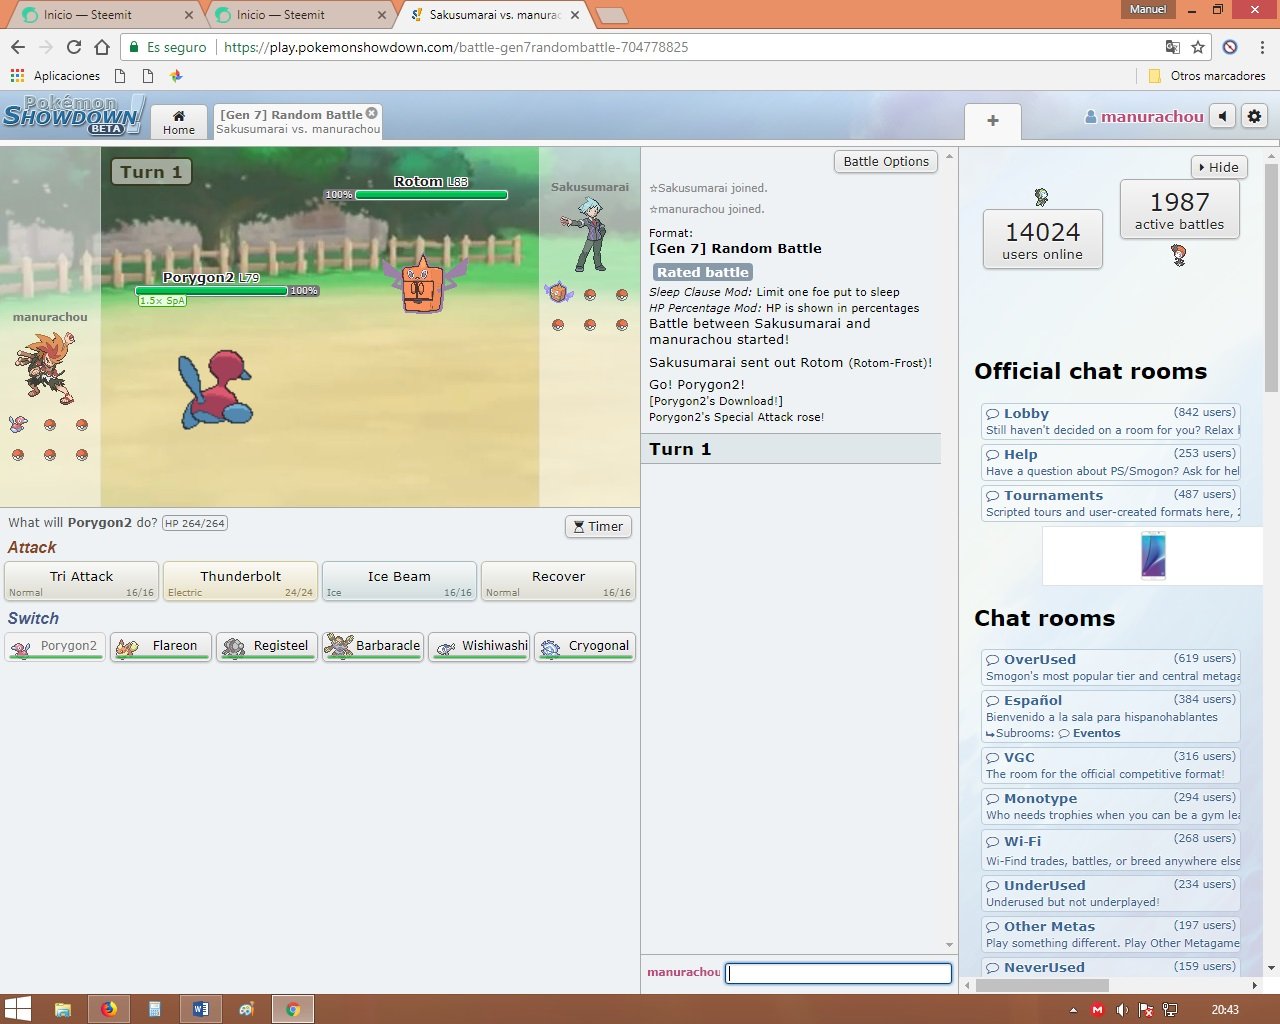Click your Porygon2 sprite

(215, 388)
